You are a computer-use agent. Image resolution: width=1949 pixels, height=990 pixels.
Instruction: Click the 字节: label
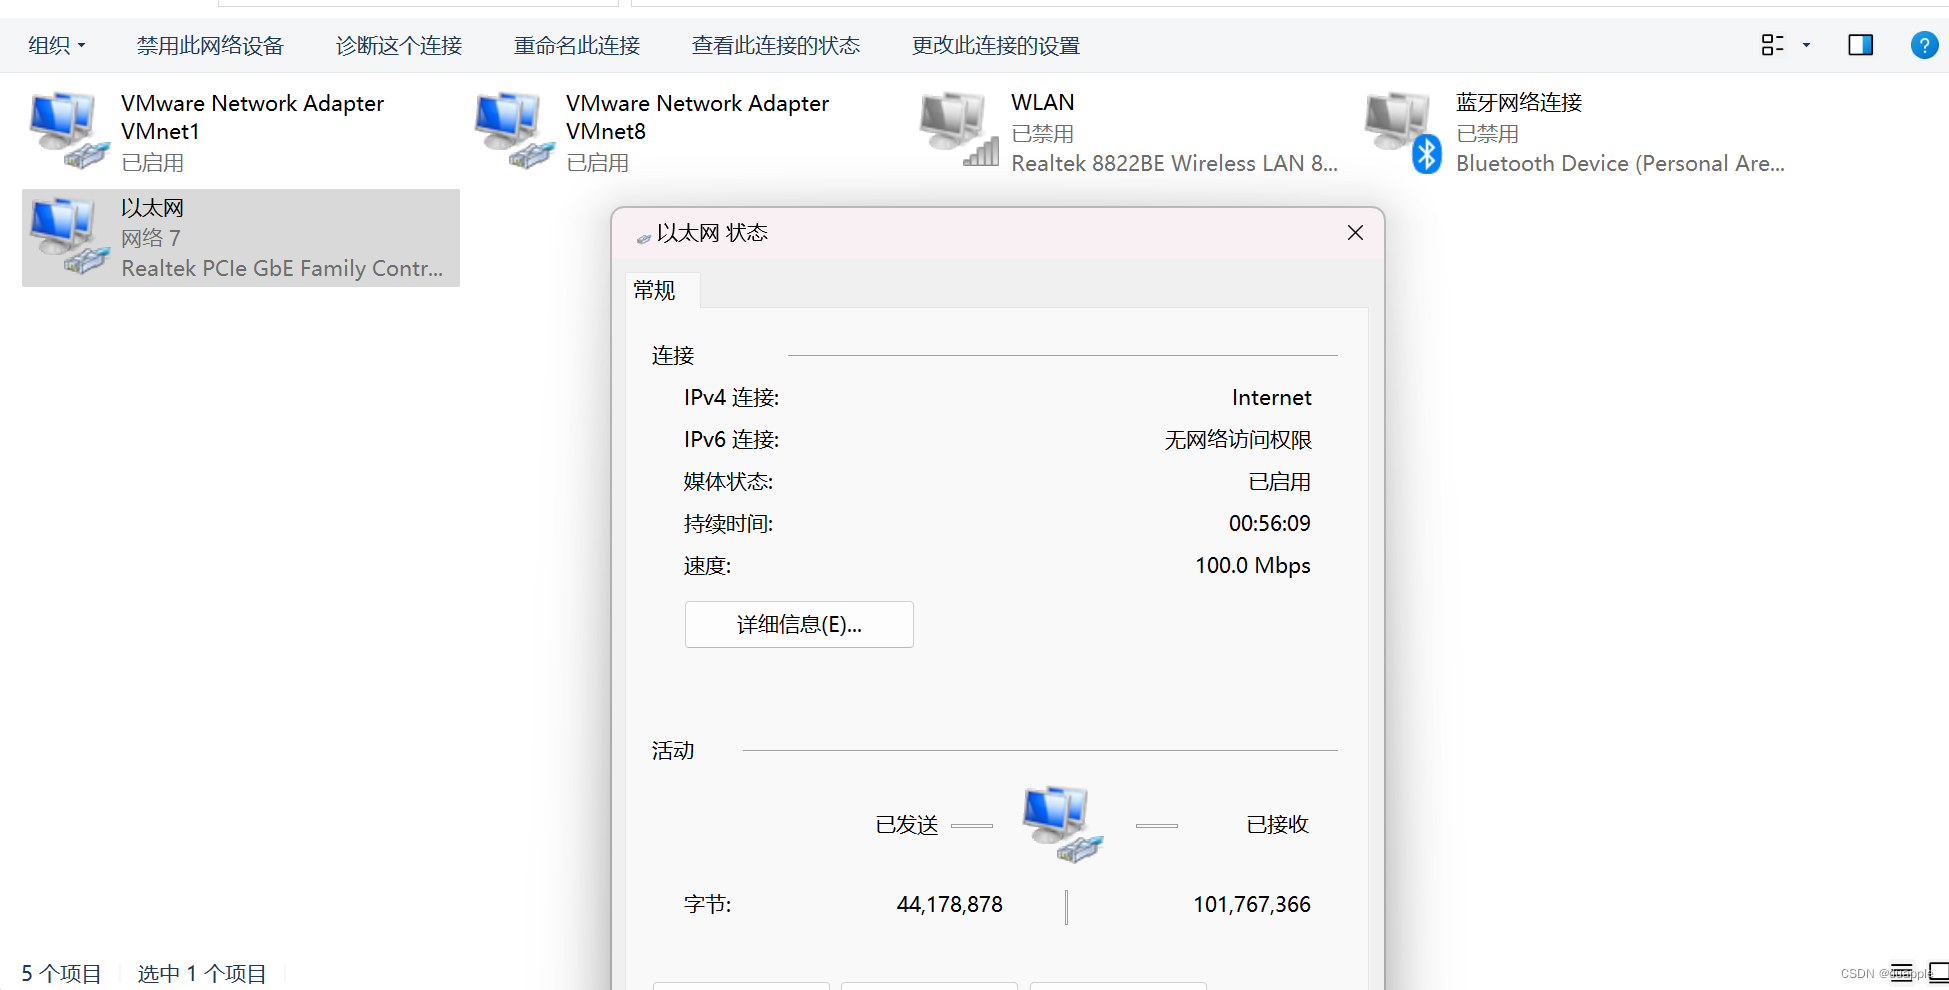click(708, 905)
